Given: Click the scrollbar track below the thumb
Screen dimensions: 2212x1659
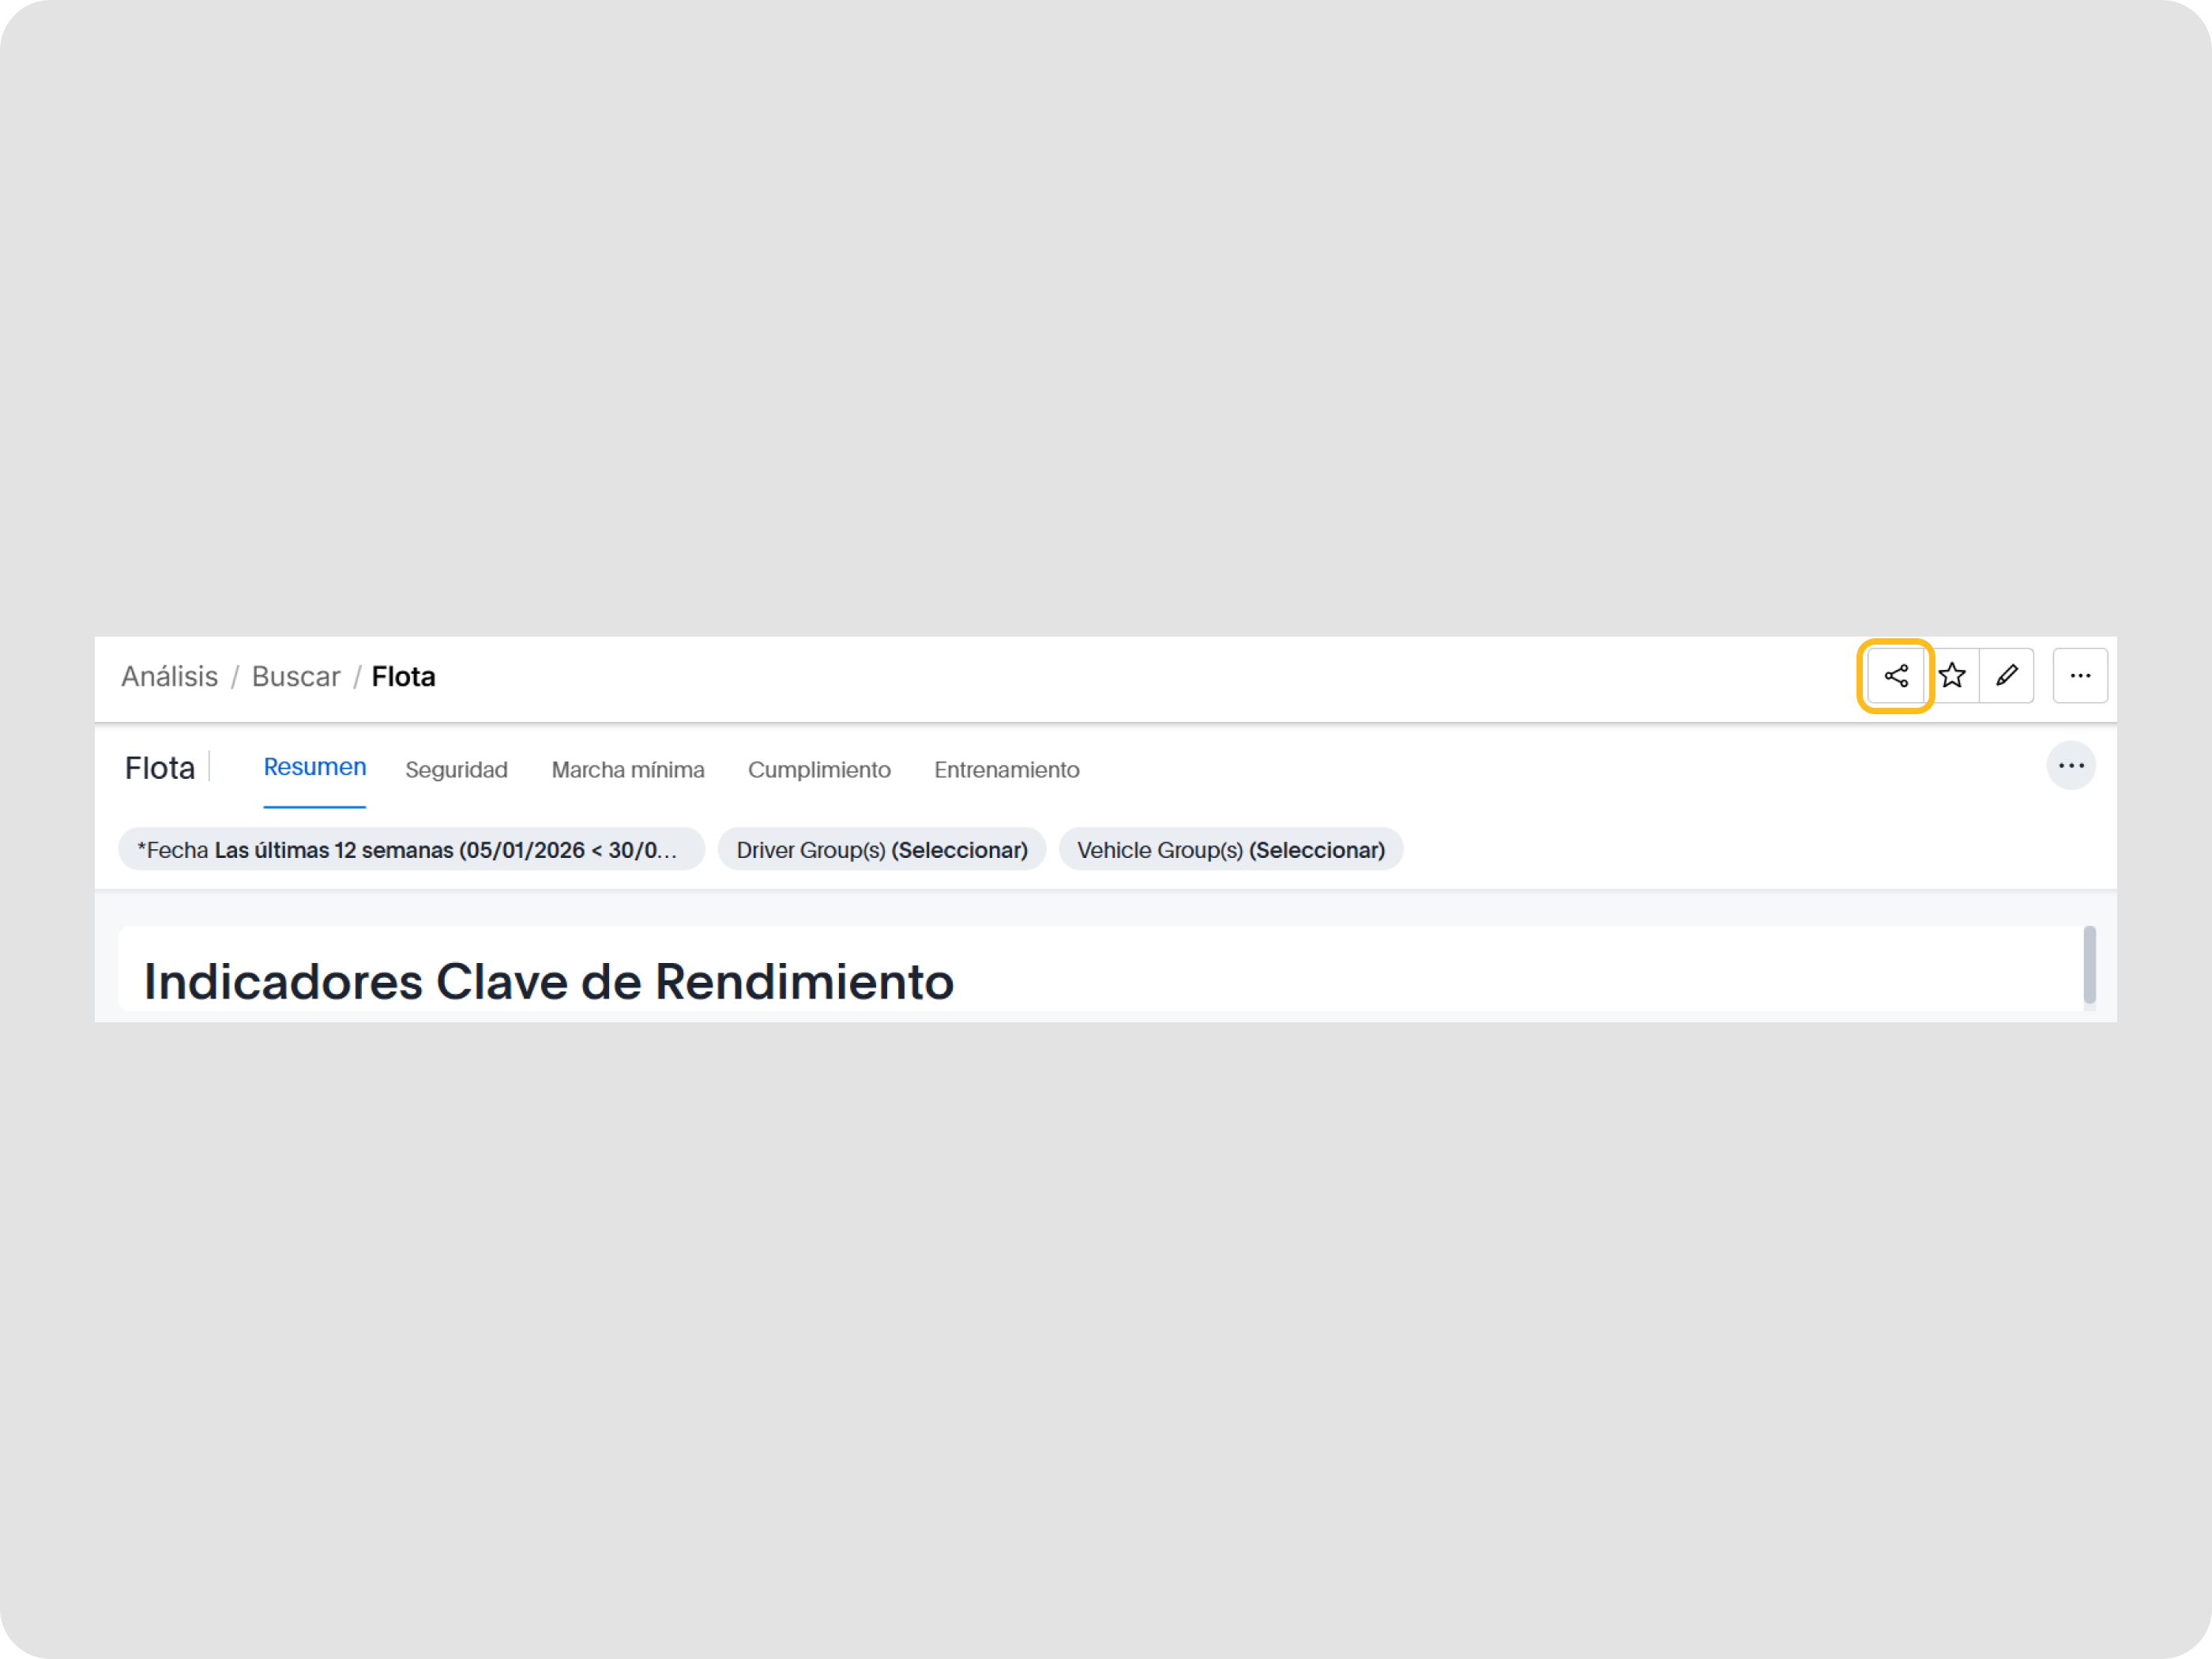Looking at the screenshot, I should [x=2089, y=1007].
